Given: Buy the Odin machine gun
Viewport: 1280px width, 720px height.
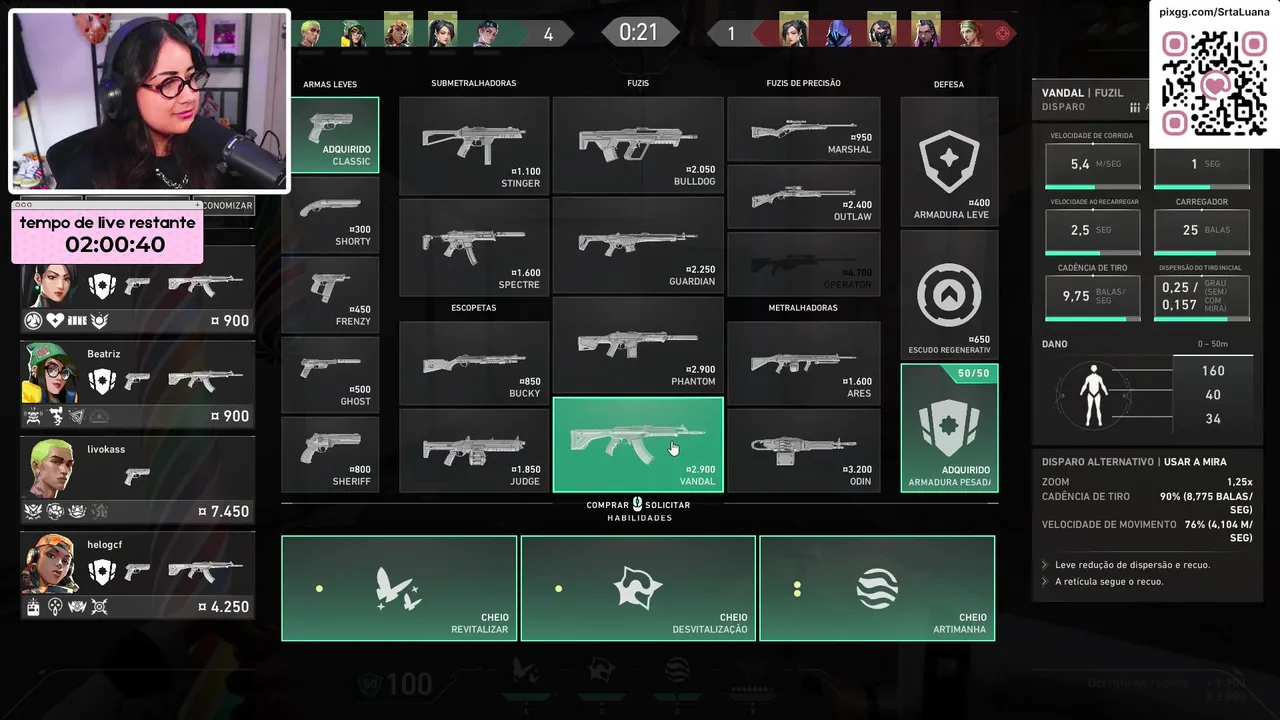Looking at the screenshot, I should (804, 450).
